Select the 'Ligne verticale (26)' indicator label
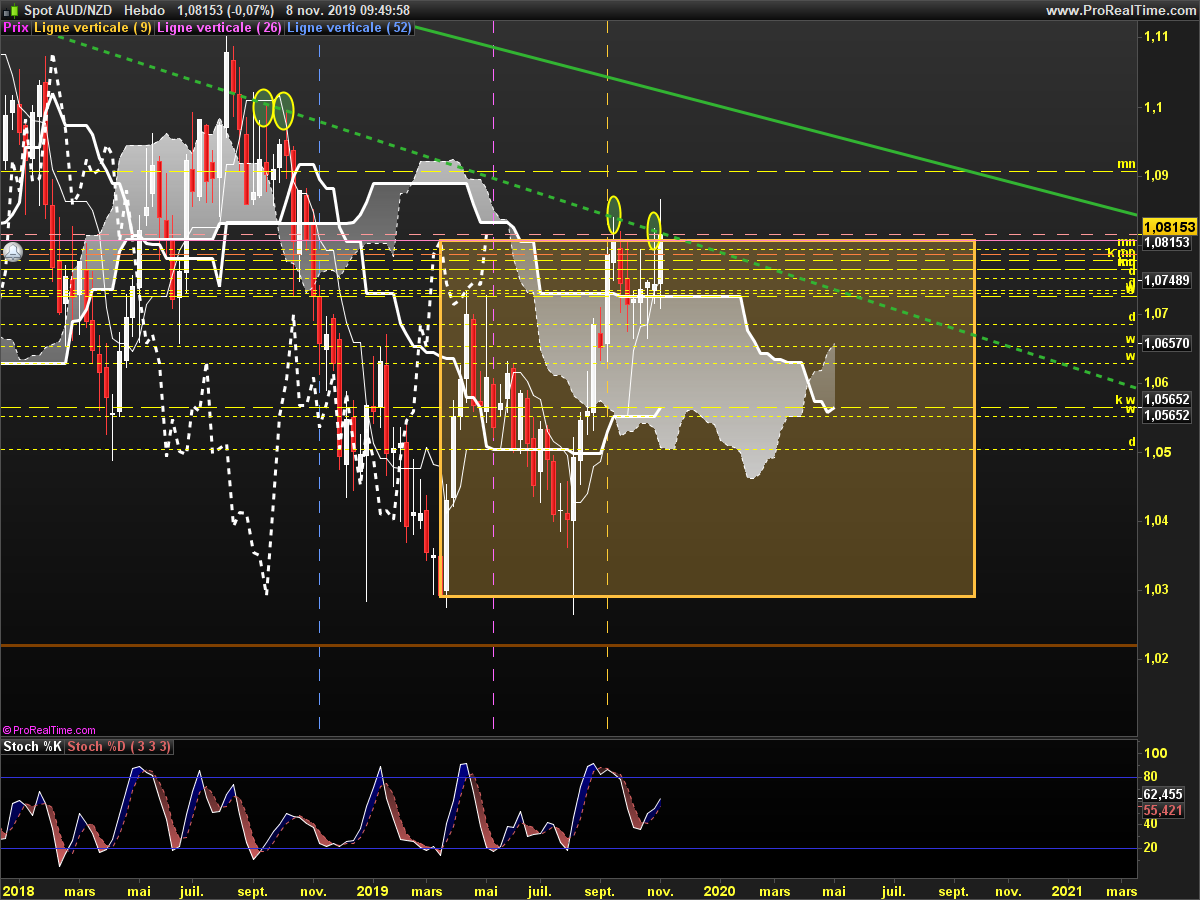The image size is (1200, 900). pyautogui.click(x=220, y=28)
